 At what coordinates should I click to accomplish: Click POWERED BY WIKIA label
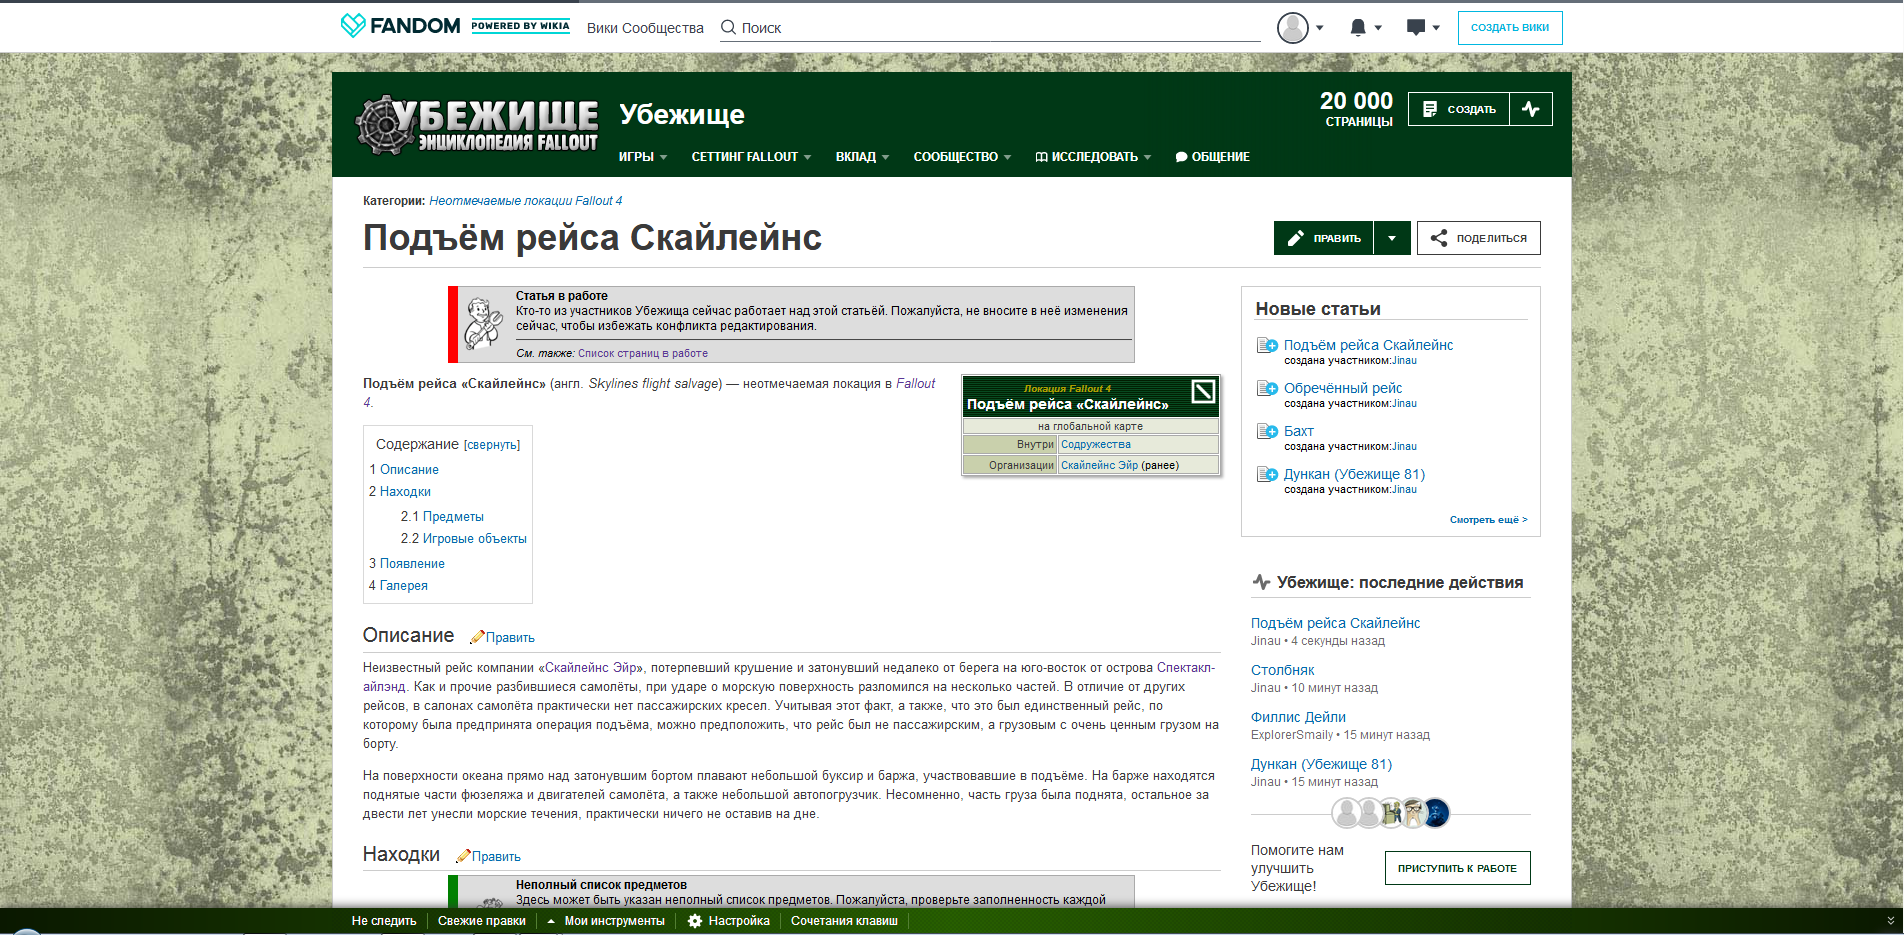click(520, 26)
